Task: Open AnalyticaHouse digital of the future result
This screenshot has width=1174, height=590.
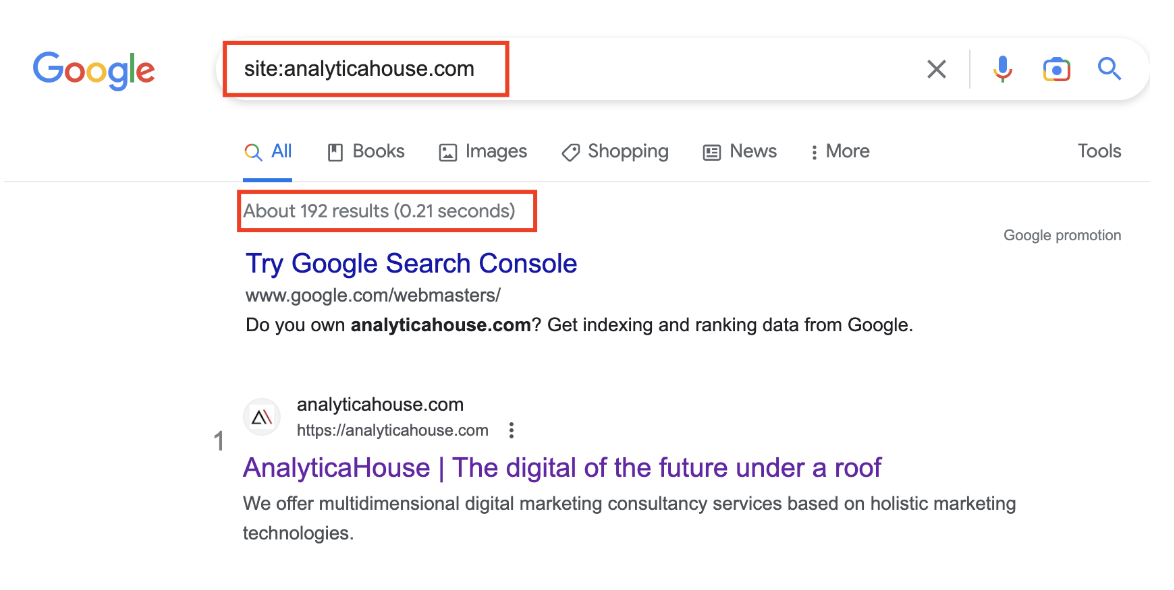Action: (562, 468)
